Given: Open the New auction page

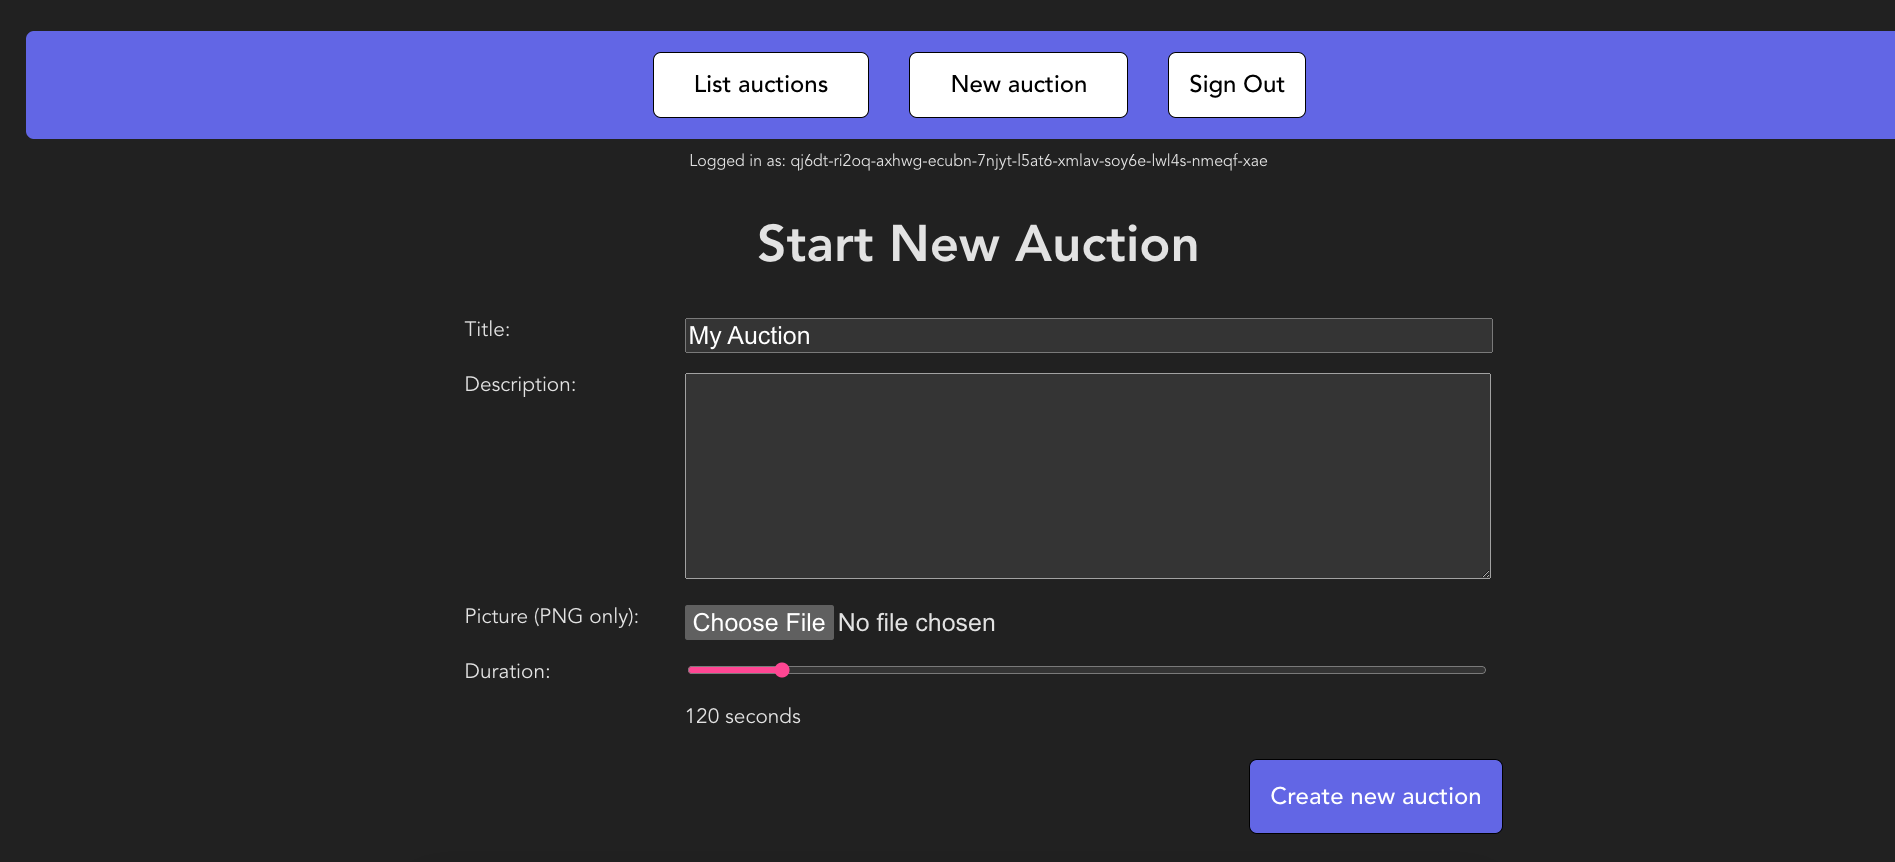Looking at the screenshot, I should 1017,84.
